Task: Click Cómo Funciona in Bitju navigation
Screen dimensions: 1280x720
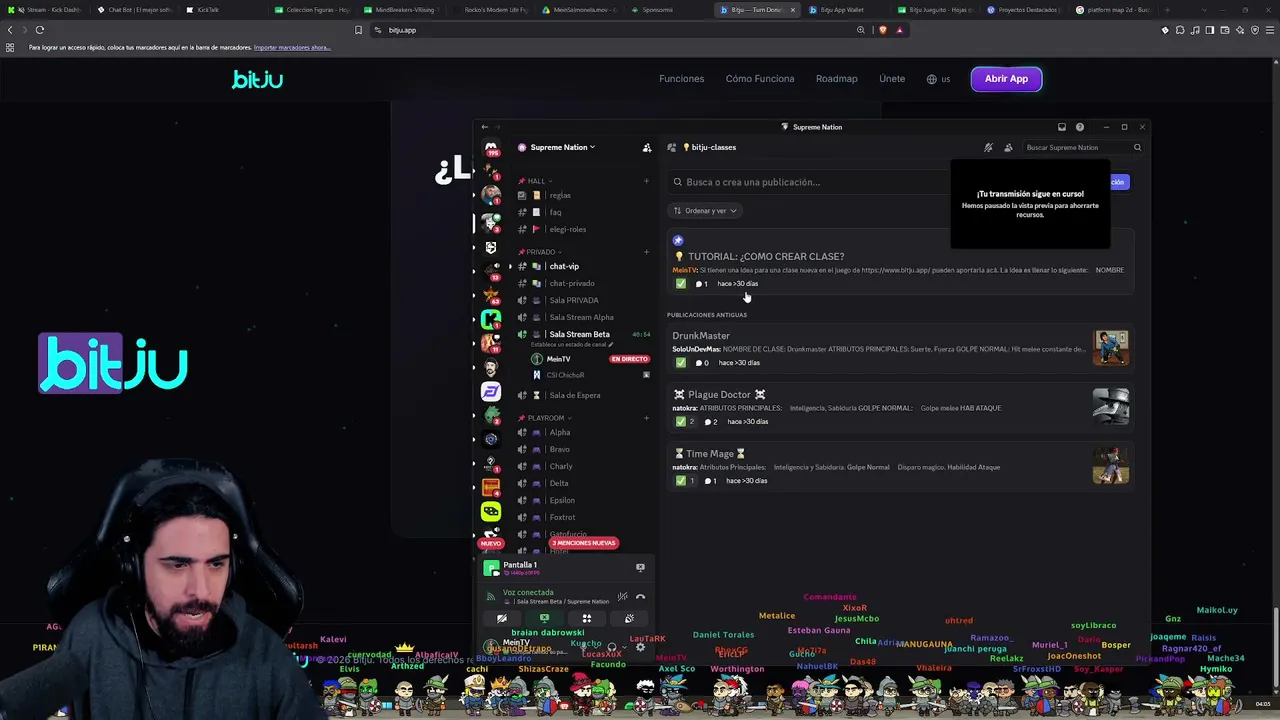Action: [760, 79]
